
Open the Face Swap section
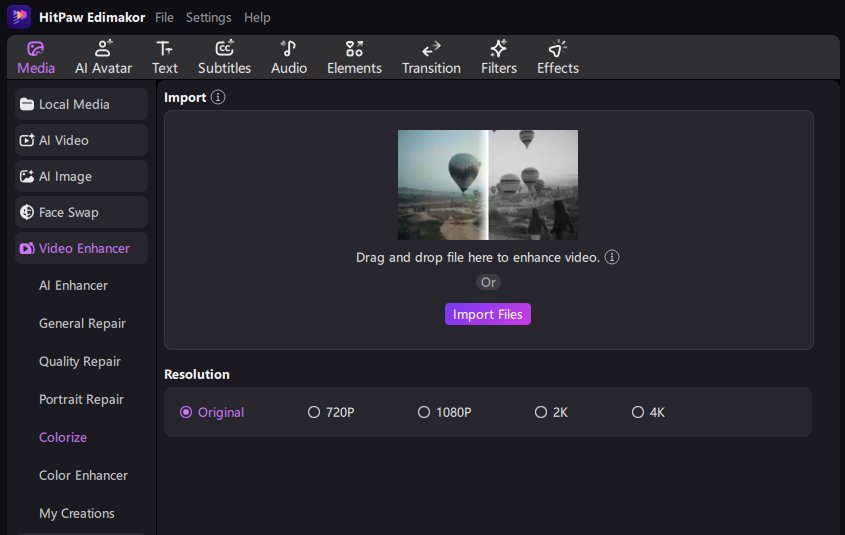pos(81,212)
